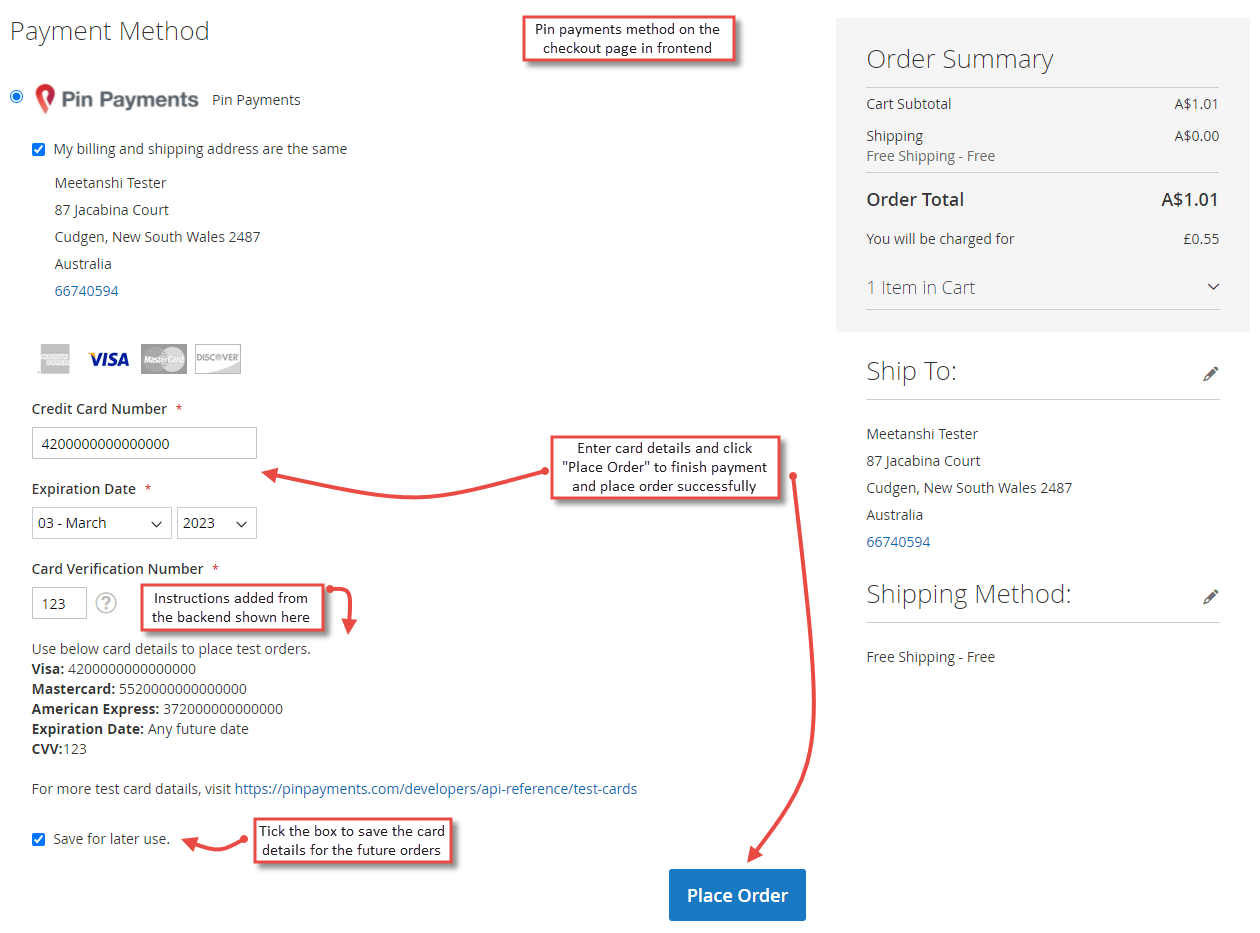Screen dimensions: 1260x933
Task: Click the Card Verification Number input field
Action: click(58, 602)
